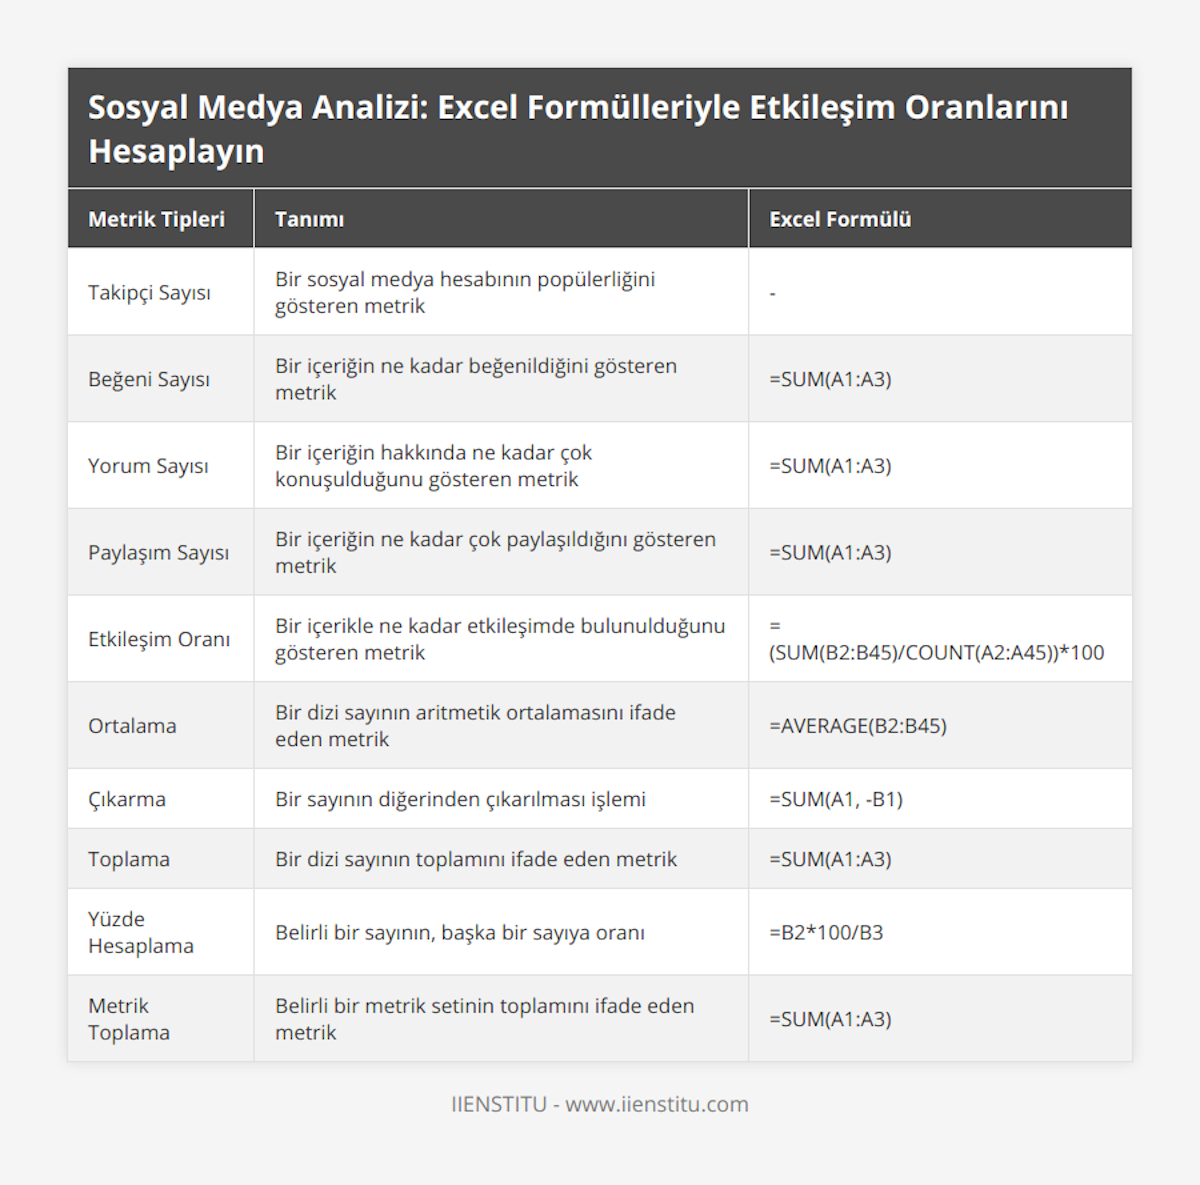Click the =SUM(A1, -B1) formula
This screenshot has width=1200, height=1185.
tap(835, 799)
